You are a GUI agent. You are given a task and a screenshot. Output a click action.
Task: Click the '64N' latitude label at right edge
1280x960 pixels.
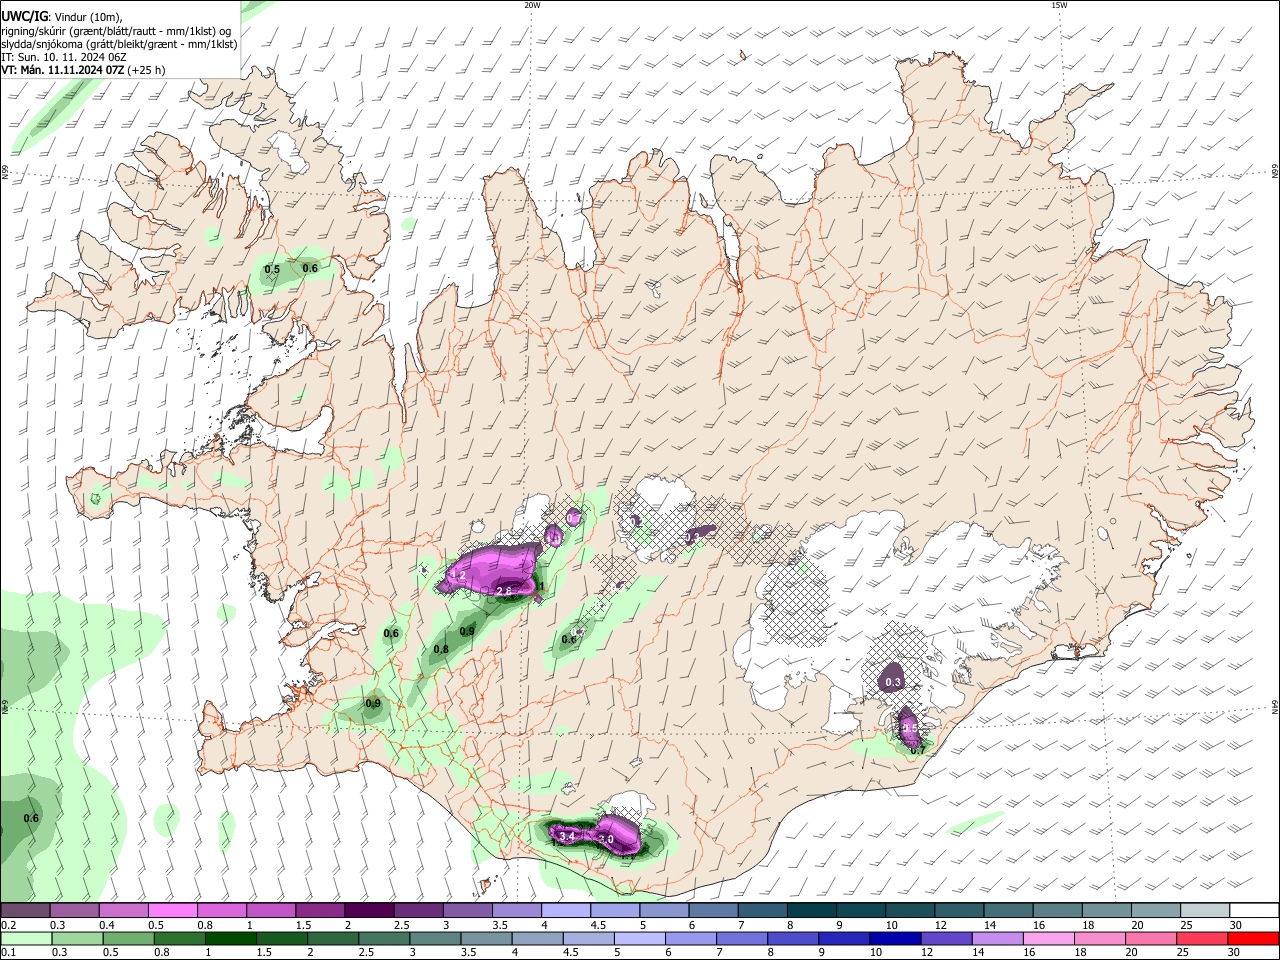(1275, 706)
